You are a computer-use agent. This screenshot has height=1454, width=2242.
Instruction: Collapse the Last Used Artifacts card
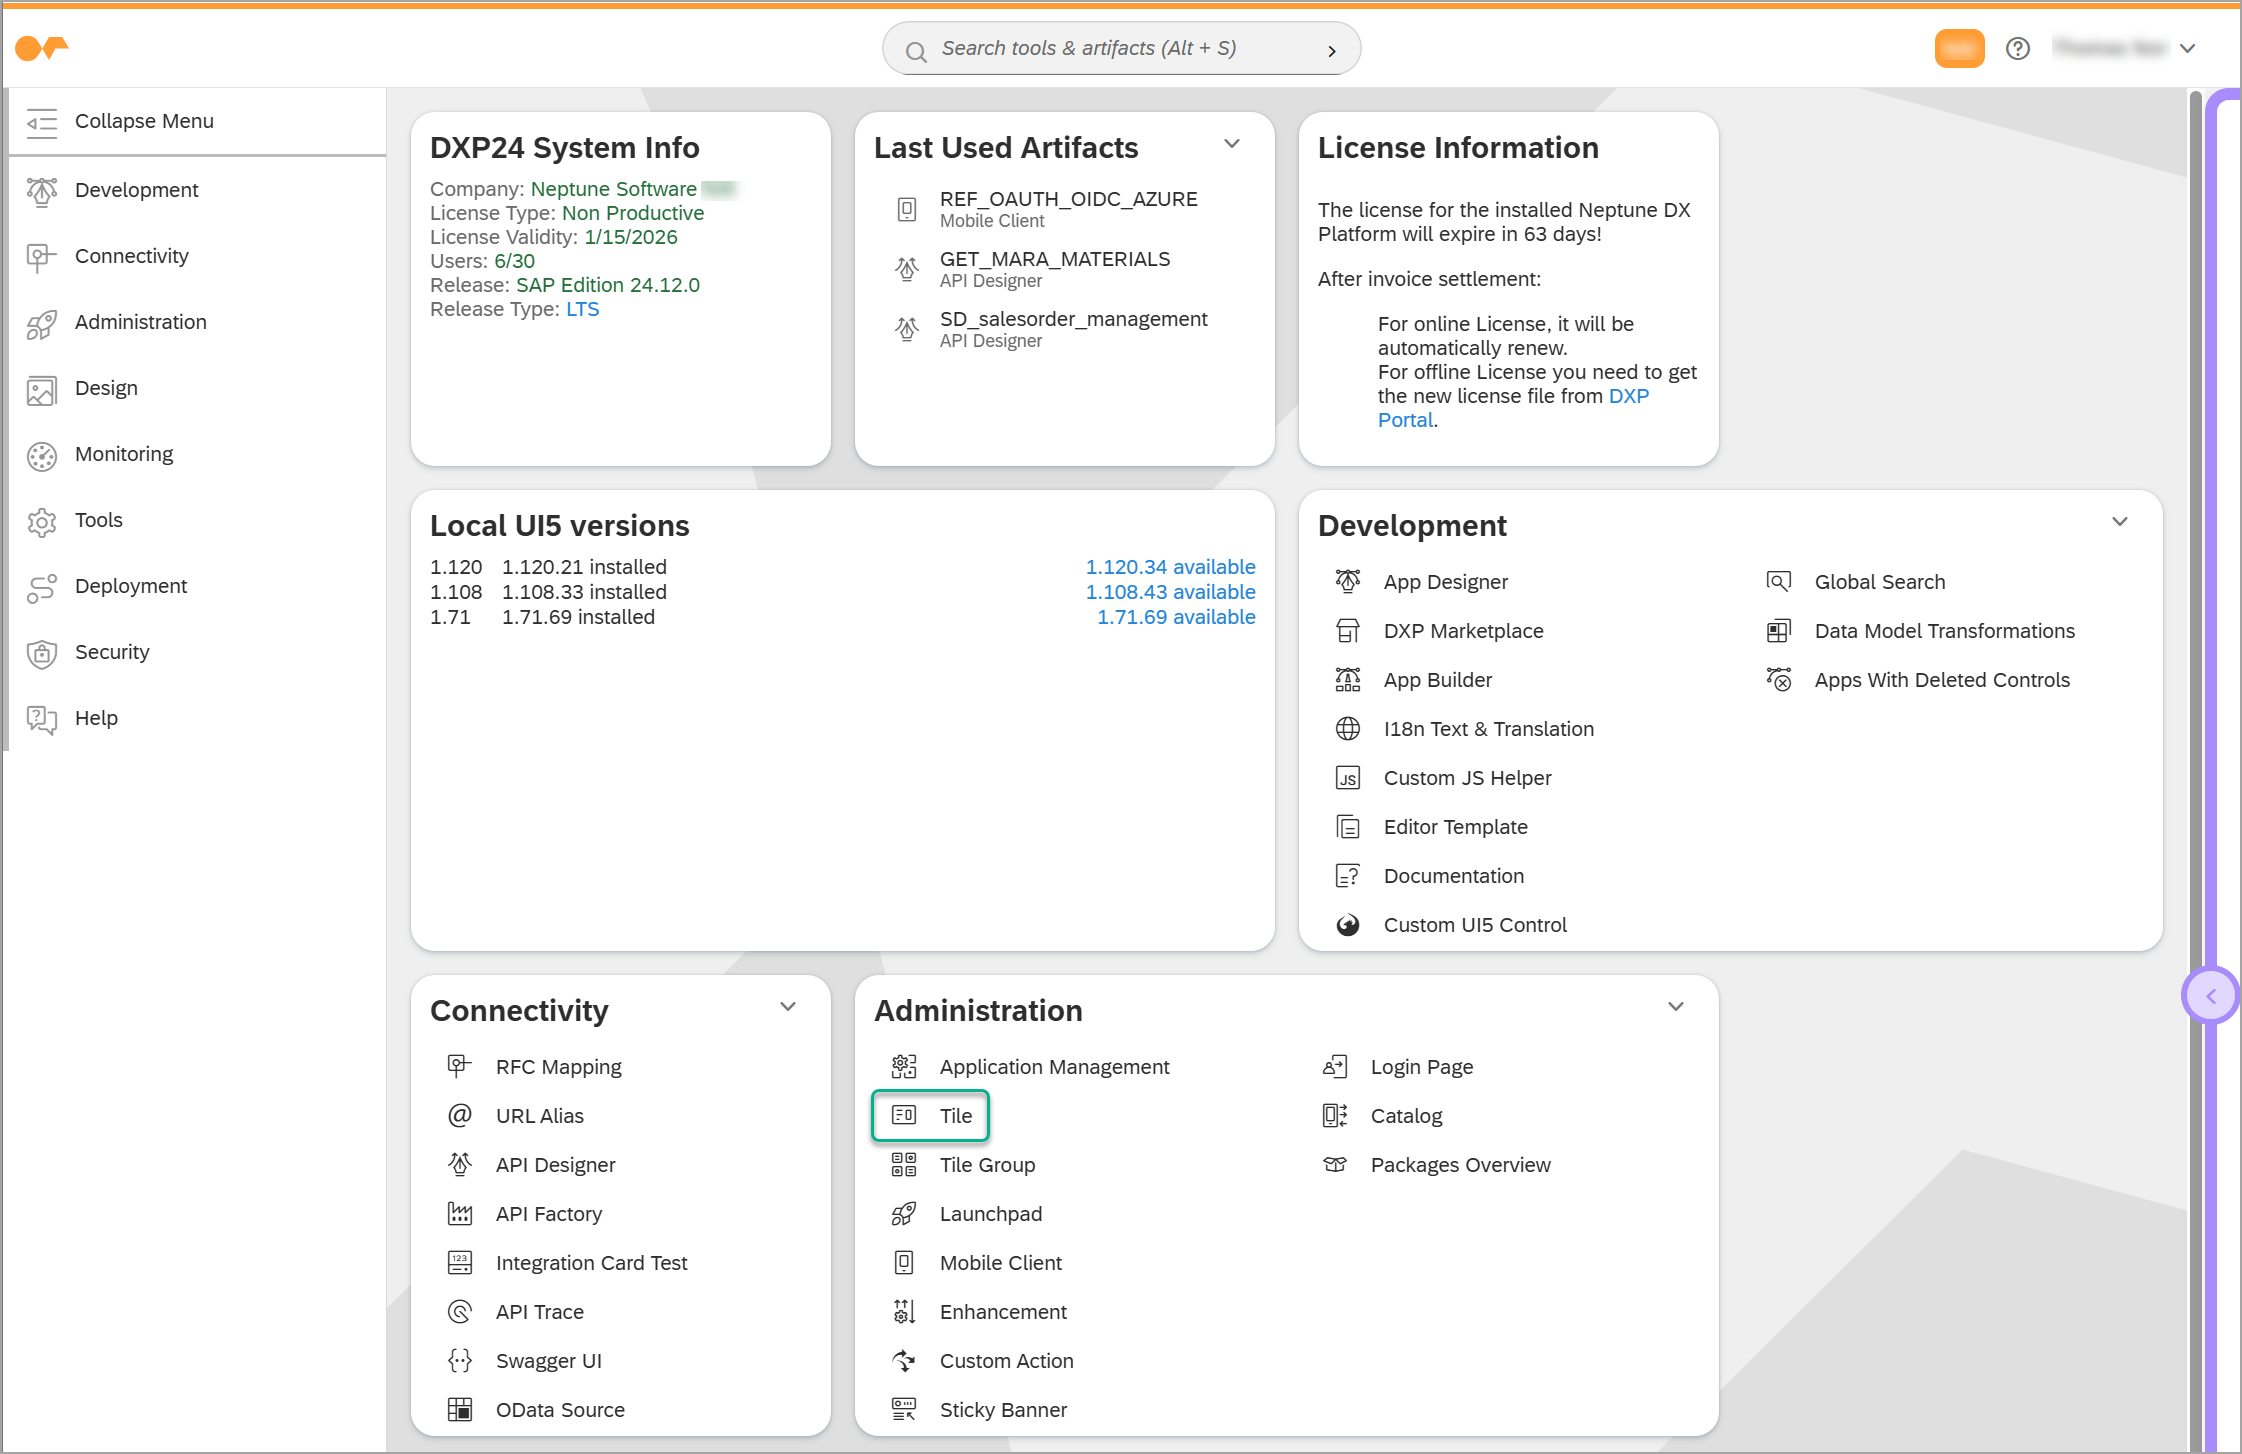[x=1232, y=144]
